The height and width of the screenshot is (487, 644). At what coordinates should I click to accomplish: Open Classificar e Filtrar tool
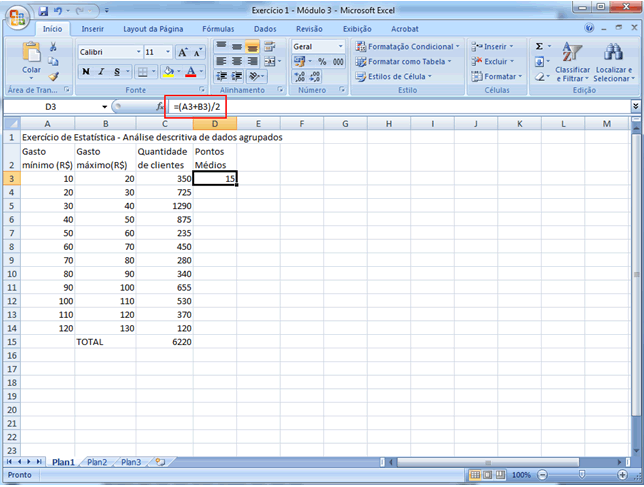(573, 60)
